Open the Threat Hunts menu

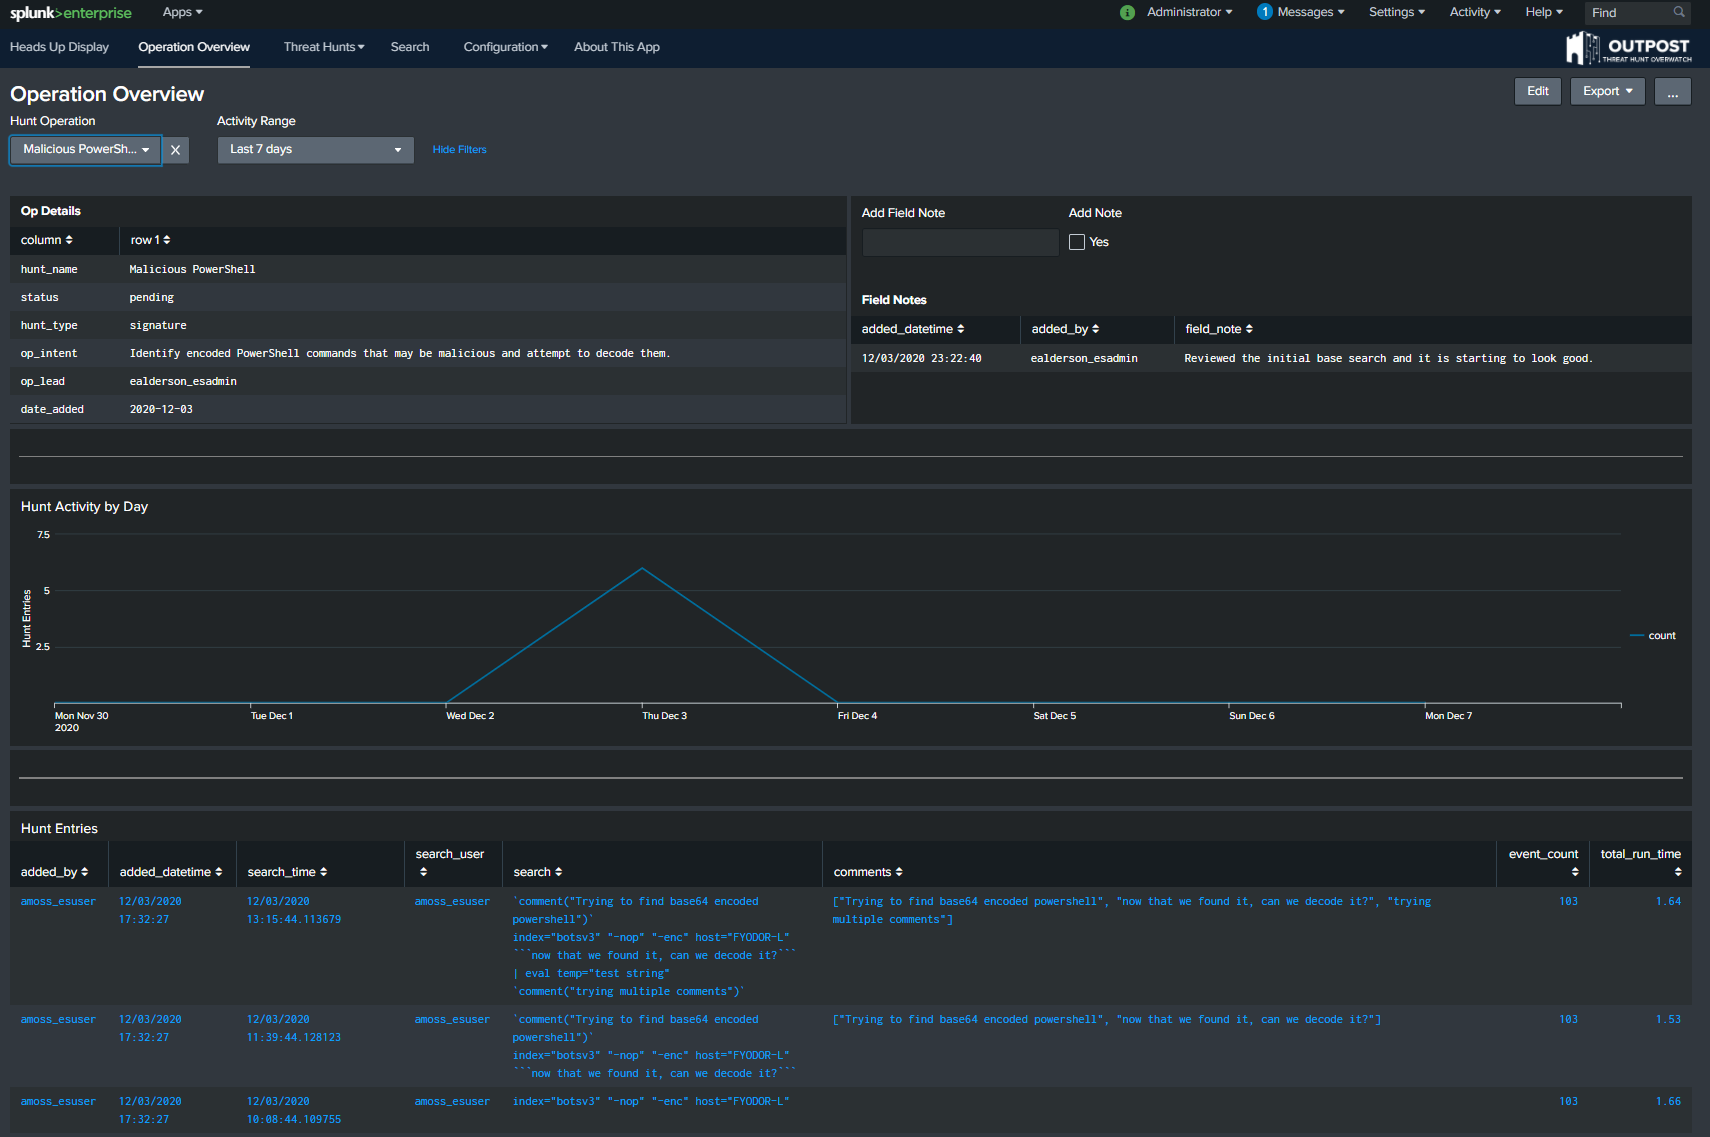click(324, 47)
